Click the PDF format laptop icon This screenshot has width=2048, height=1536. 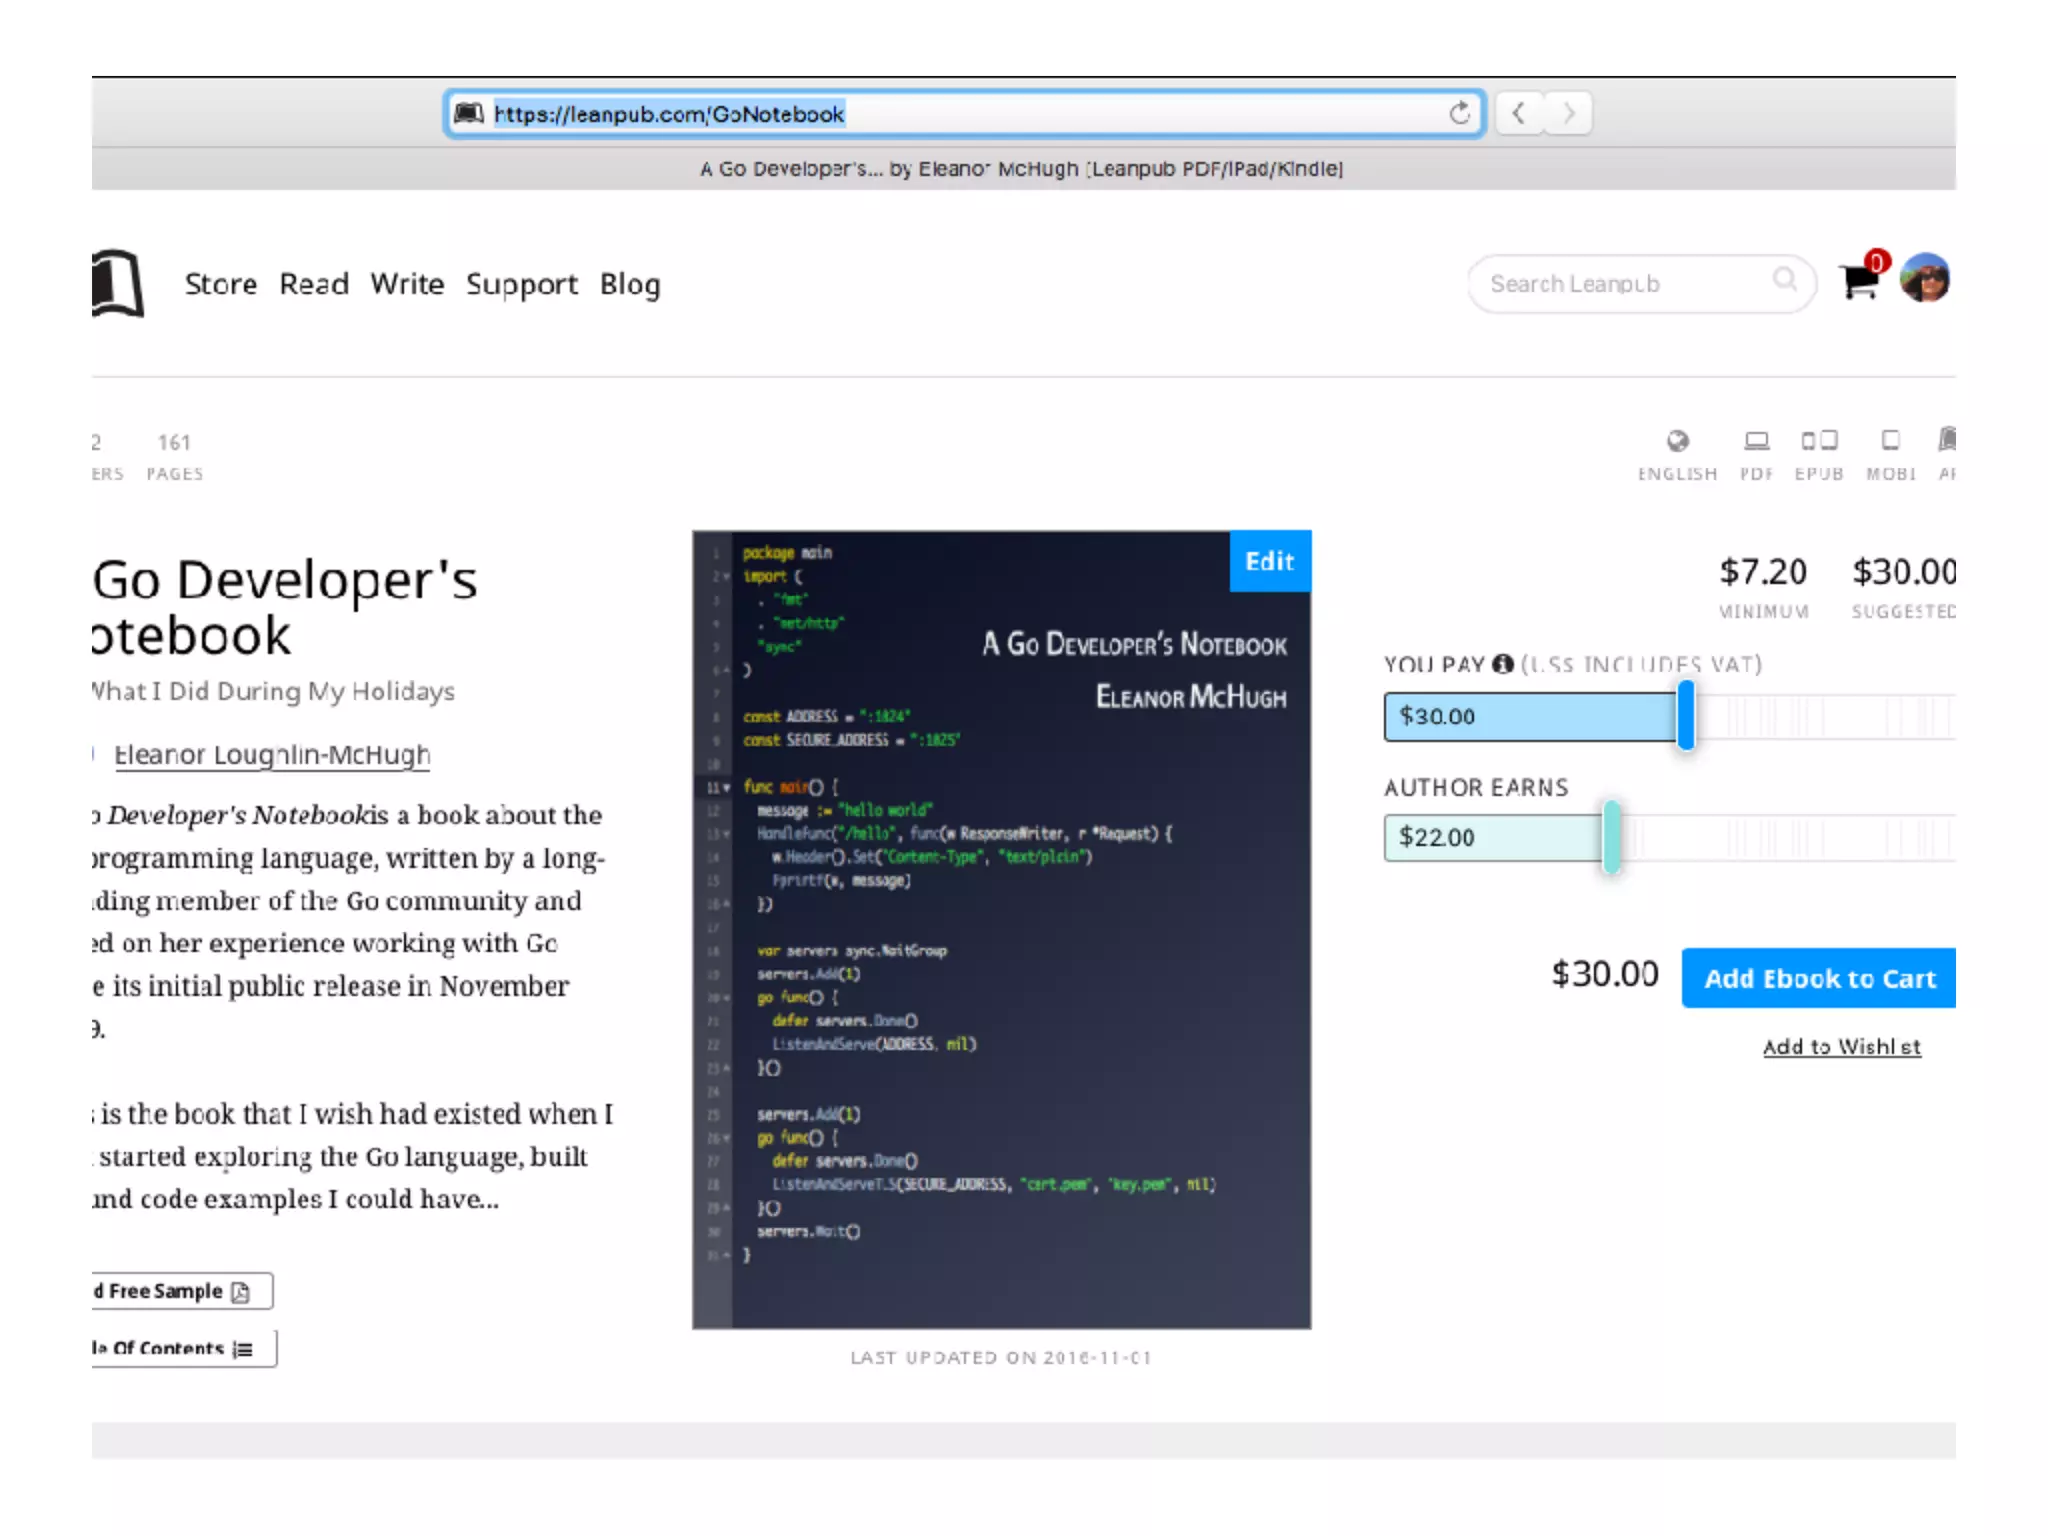click(x=1756, y=441)
